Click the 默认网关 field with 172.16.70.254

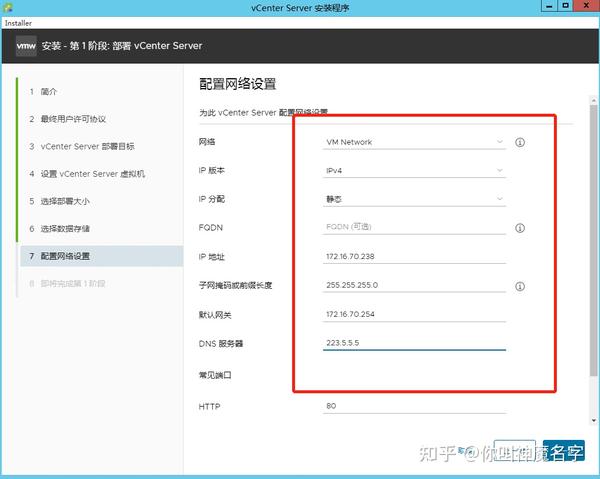[414, 314]
